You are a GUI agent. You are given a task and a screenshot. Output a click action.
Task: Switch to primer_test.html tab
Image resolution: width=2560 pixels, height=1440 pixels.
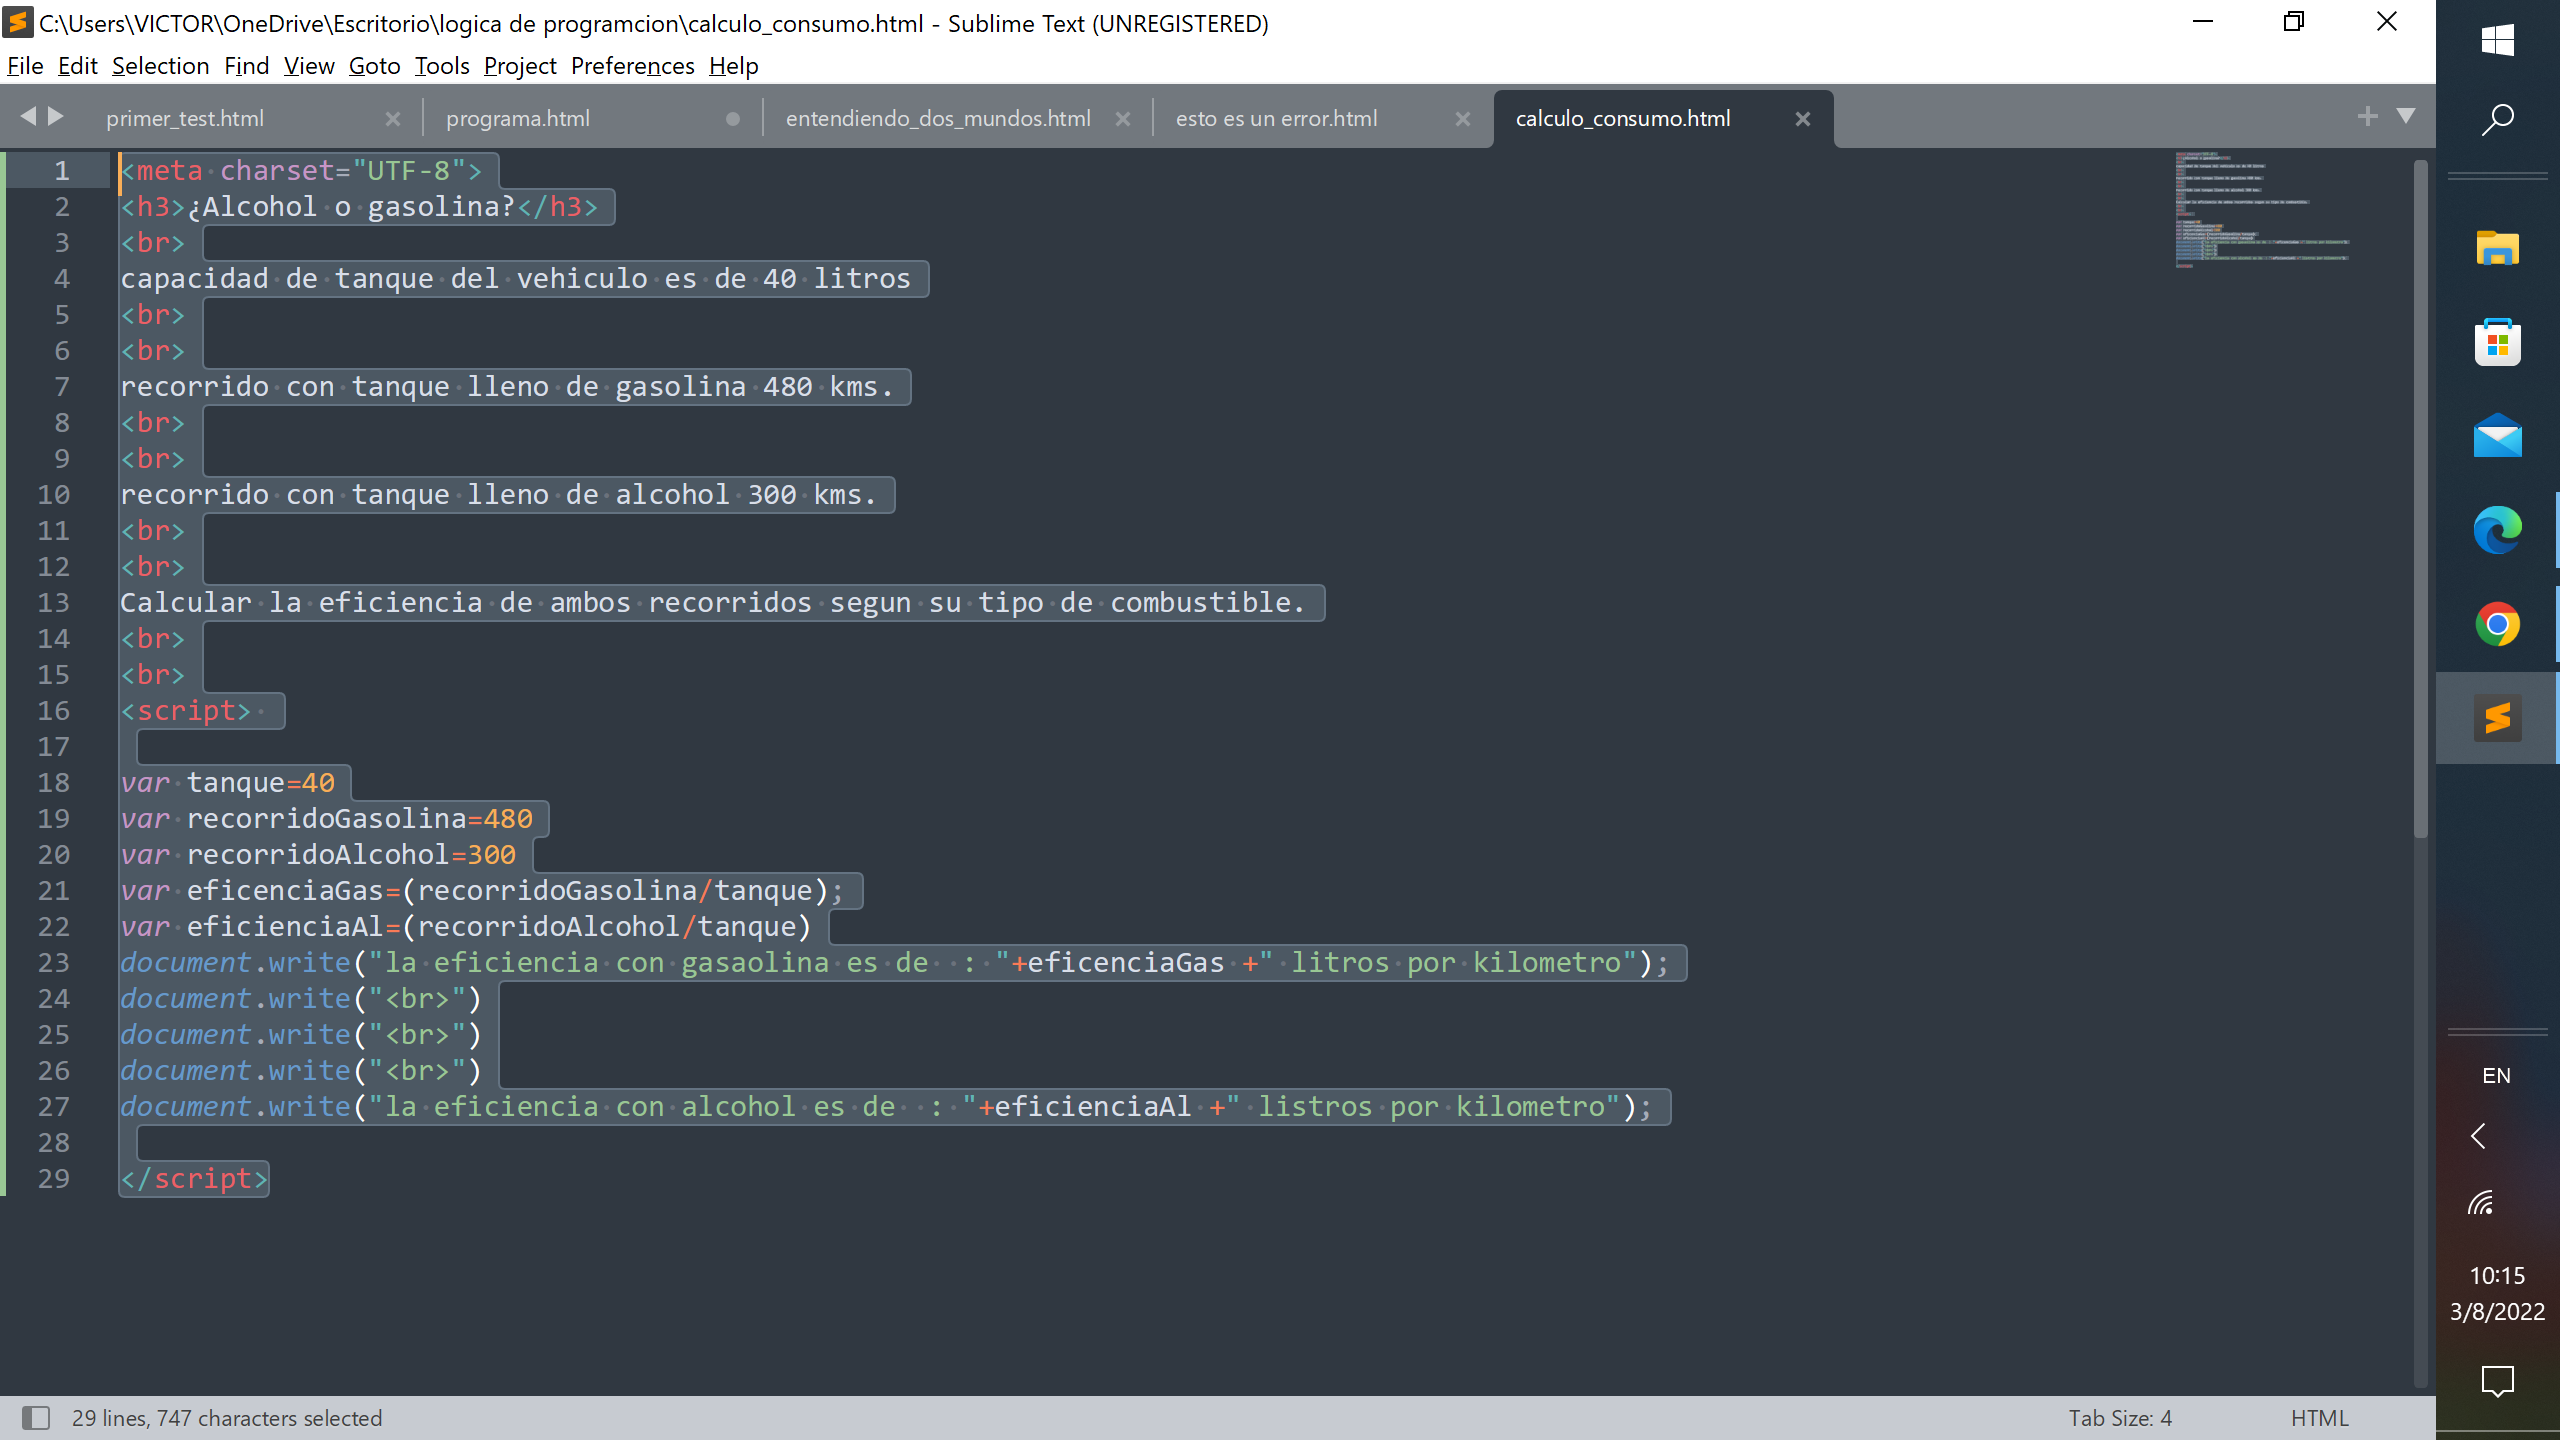point(185,118)
